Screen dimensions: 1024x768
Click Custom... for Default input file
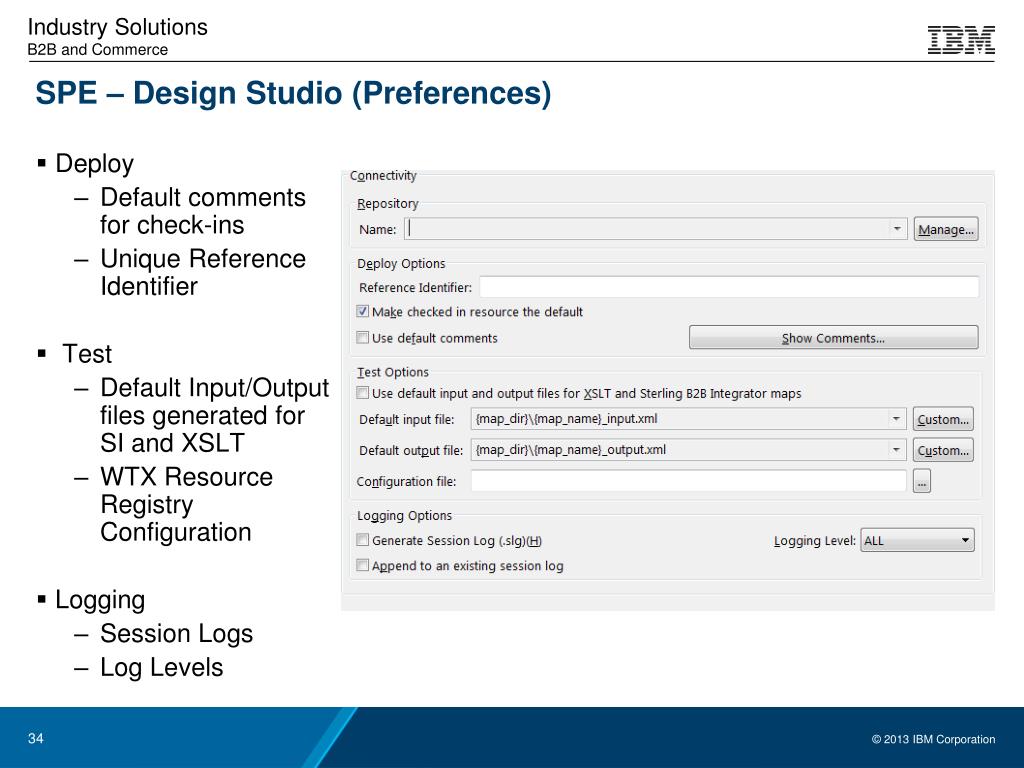[943, 419]
